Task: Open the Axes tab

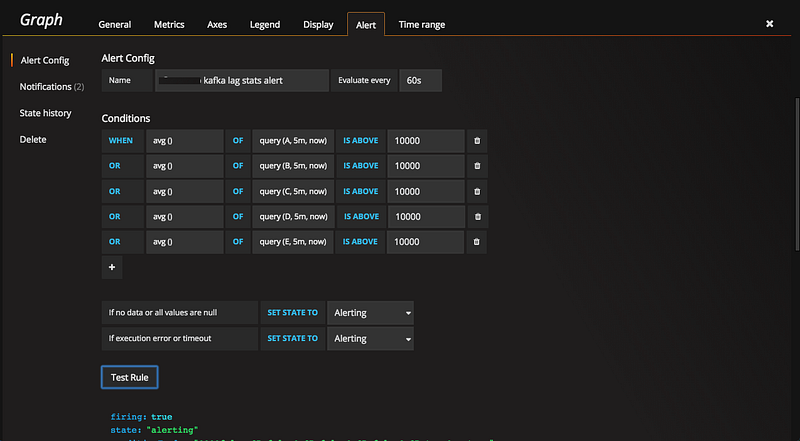Action: coord(217,24)
